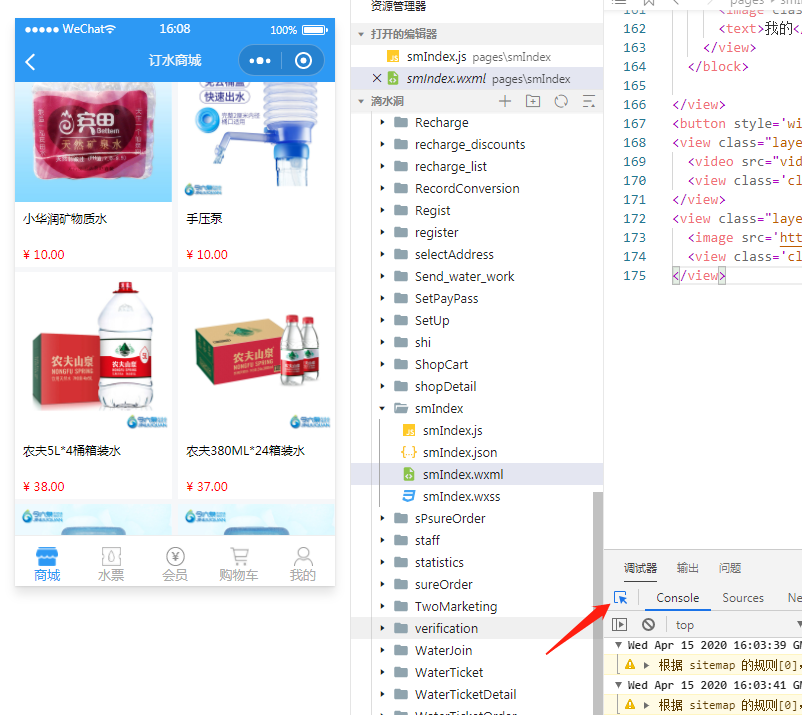Click the refresh icon in explorer toolbar
802x715 pixels.
click(561, 101)
